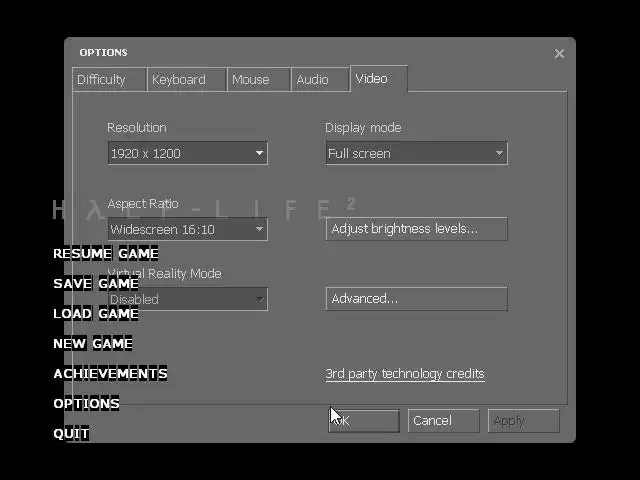Select the Mouse tab

pyautogui.click(x=259, y=79)
